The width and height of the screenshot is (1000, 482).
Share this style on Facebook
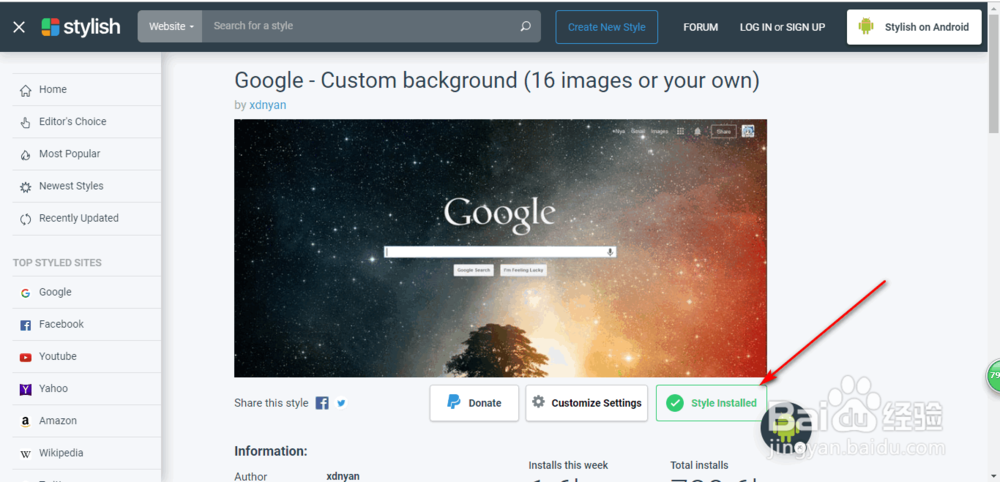pos(322,403)
